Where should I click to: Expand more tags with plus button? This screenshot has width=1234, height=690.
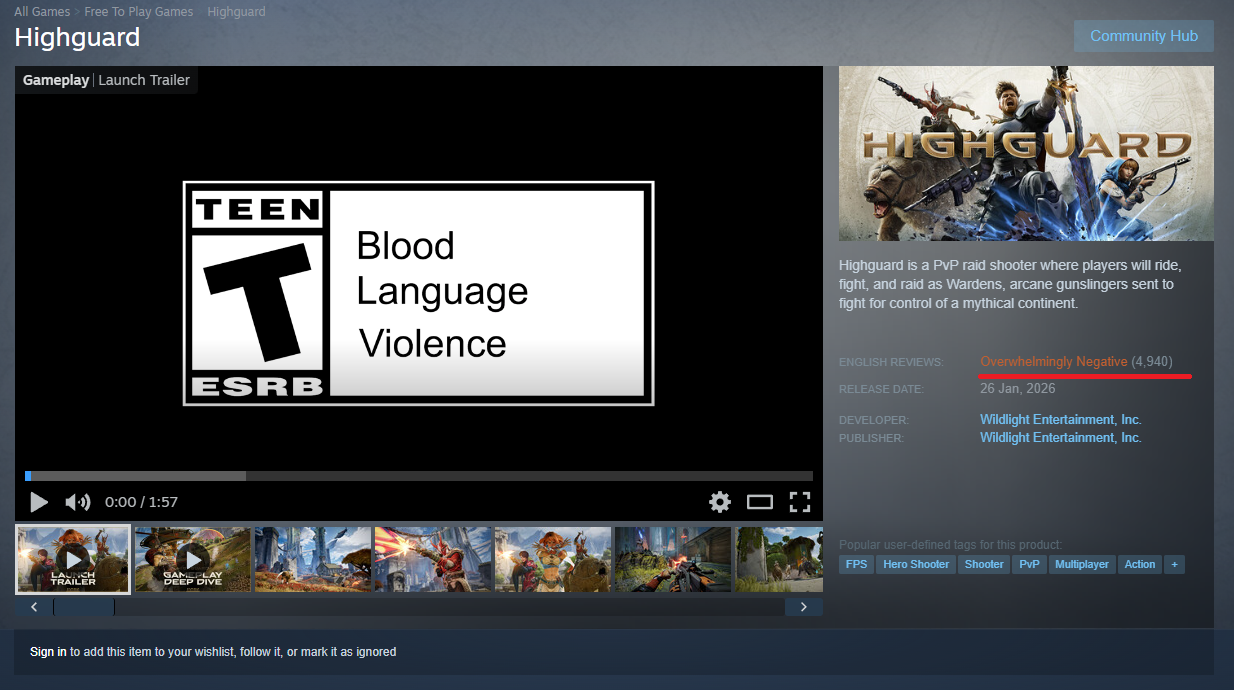point(1174,564)
